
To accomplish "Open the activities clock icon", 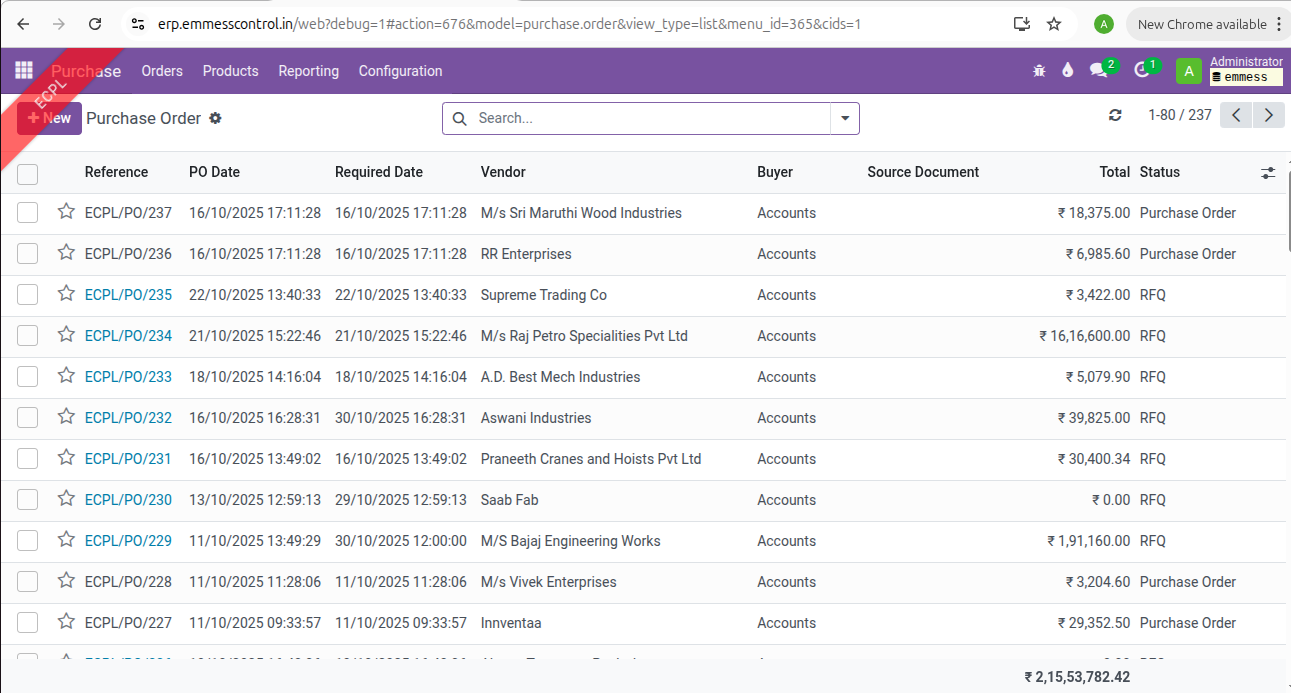I will point(1142,71).
